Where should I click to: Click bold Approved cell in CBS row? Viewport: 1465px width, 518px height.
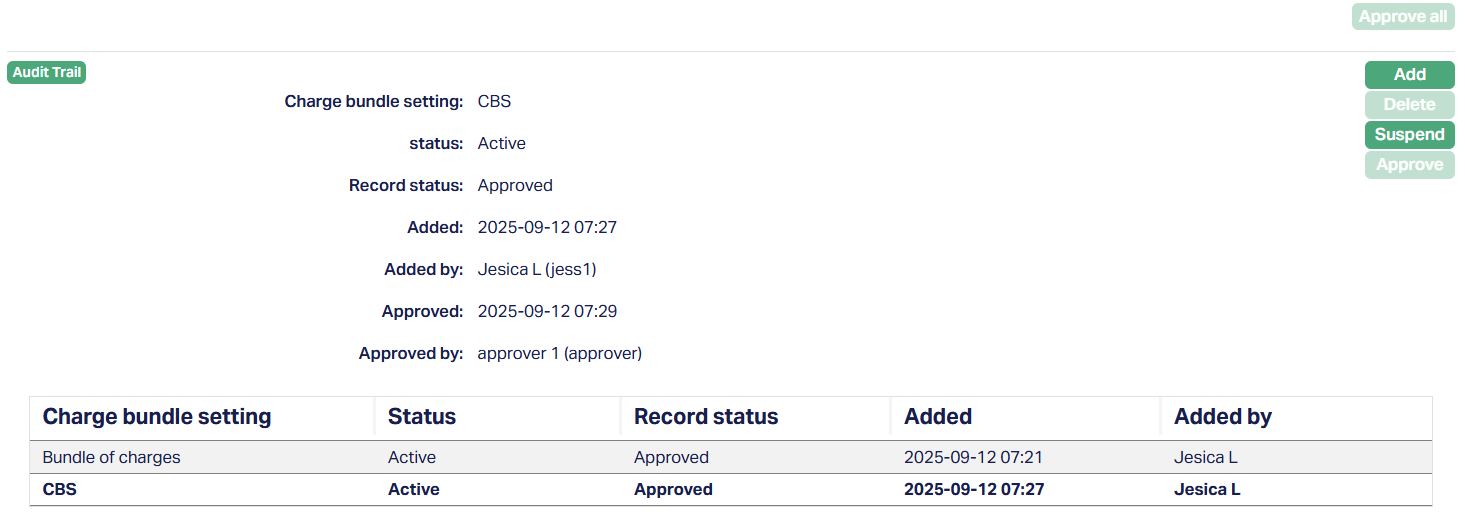tap(673, 490)
